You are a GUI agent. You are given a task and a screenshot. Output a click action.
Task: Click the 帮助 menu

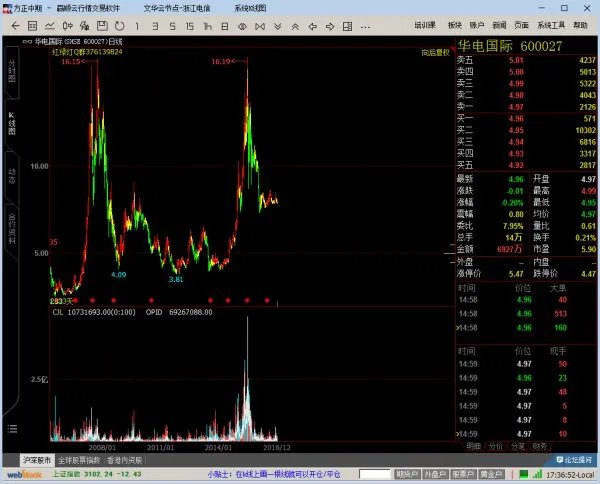click(583, 24)
